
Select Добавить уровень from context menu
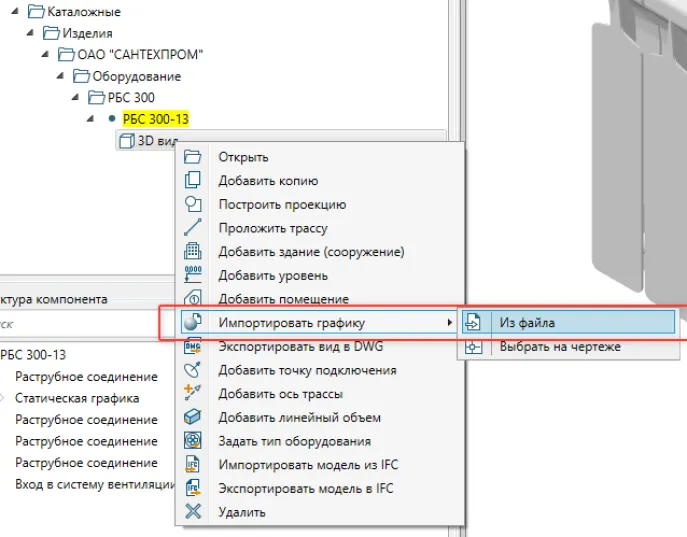click(273, 276)
